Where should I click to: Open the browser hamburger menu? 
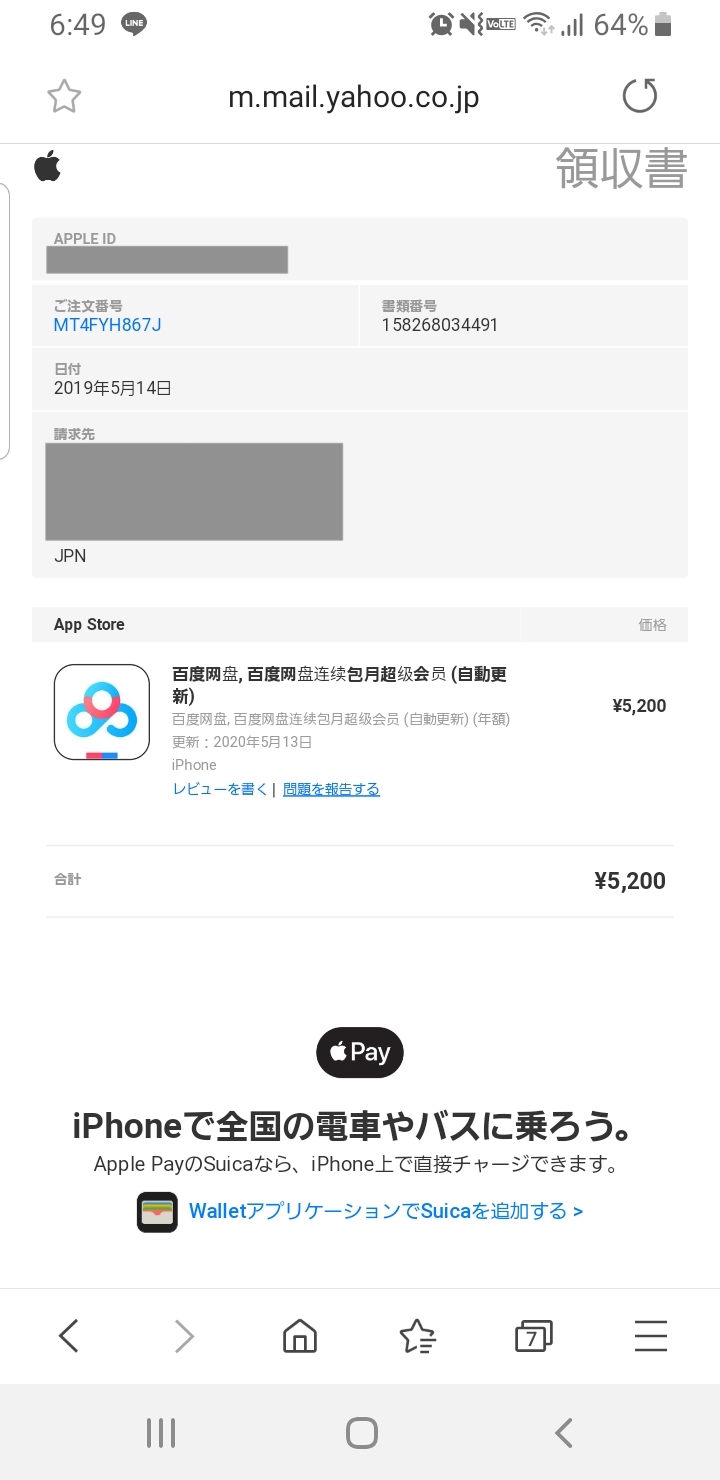650,1336
